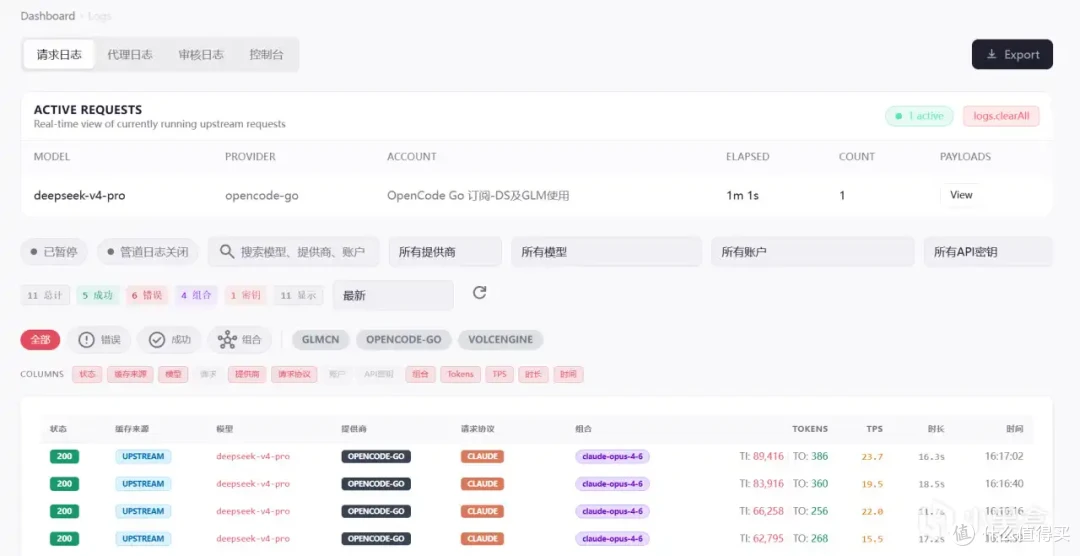
Task: Click the refresh icon next to 最新
Action: tap(479, 293)
